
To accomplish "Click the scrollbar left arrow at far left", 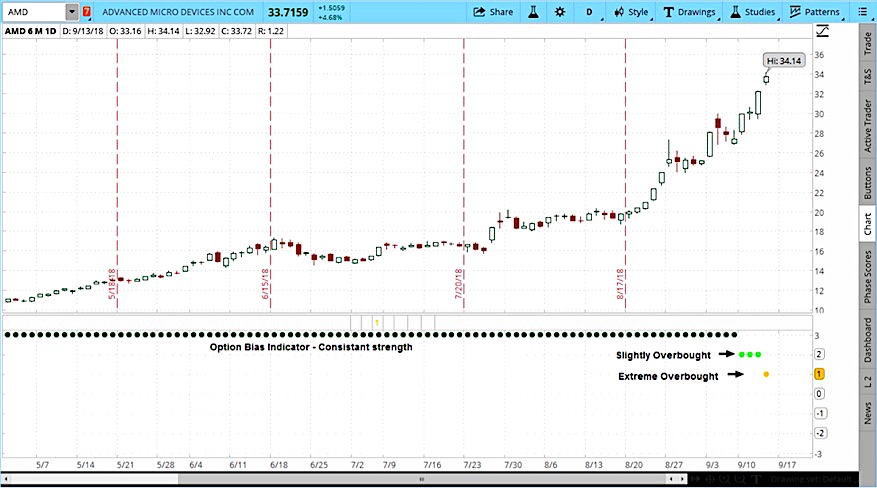I will pyautogui.click(x=6, y=479).
